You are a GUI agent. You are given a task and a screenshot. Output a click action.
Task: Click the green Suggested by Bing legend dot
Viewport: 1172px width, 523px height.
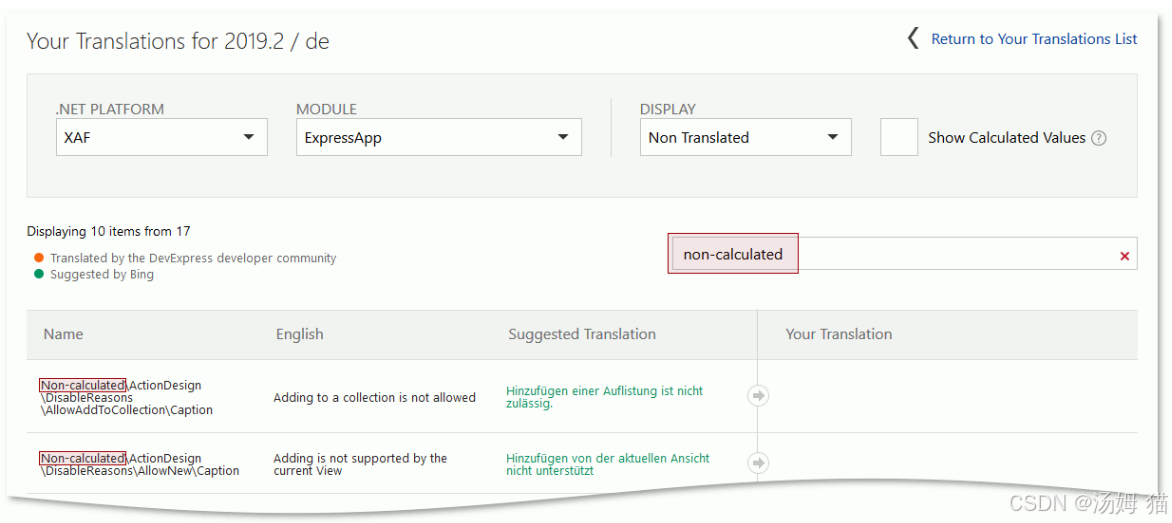(39, 274)
